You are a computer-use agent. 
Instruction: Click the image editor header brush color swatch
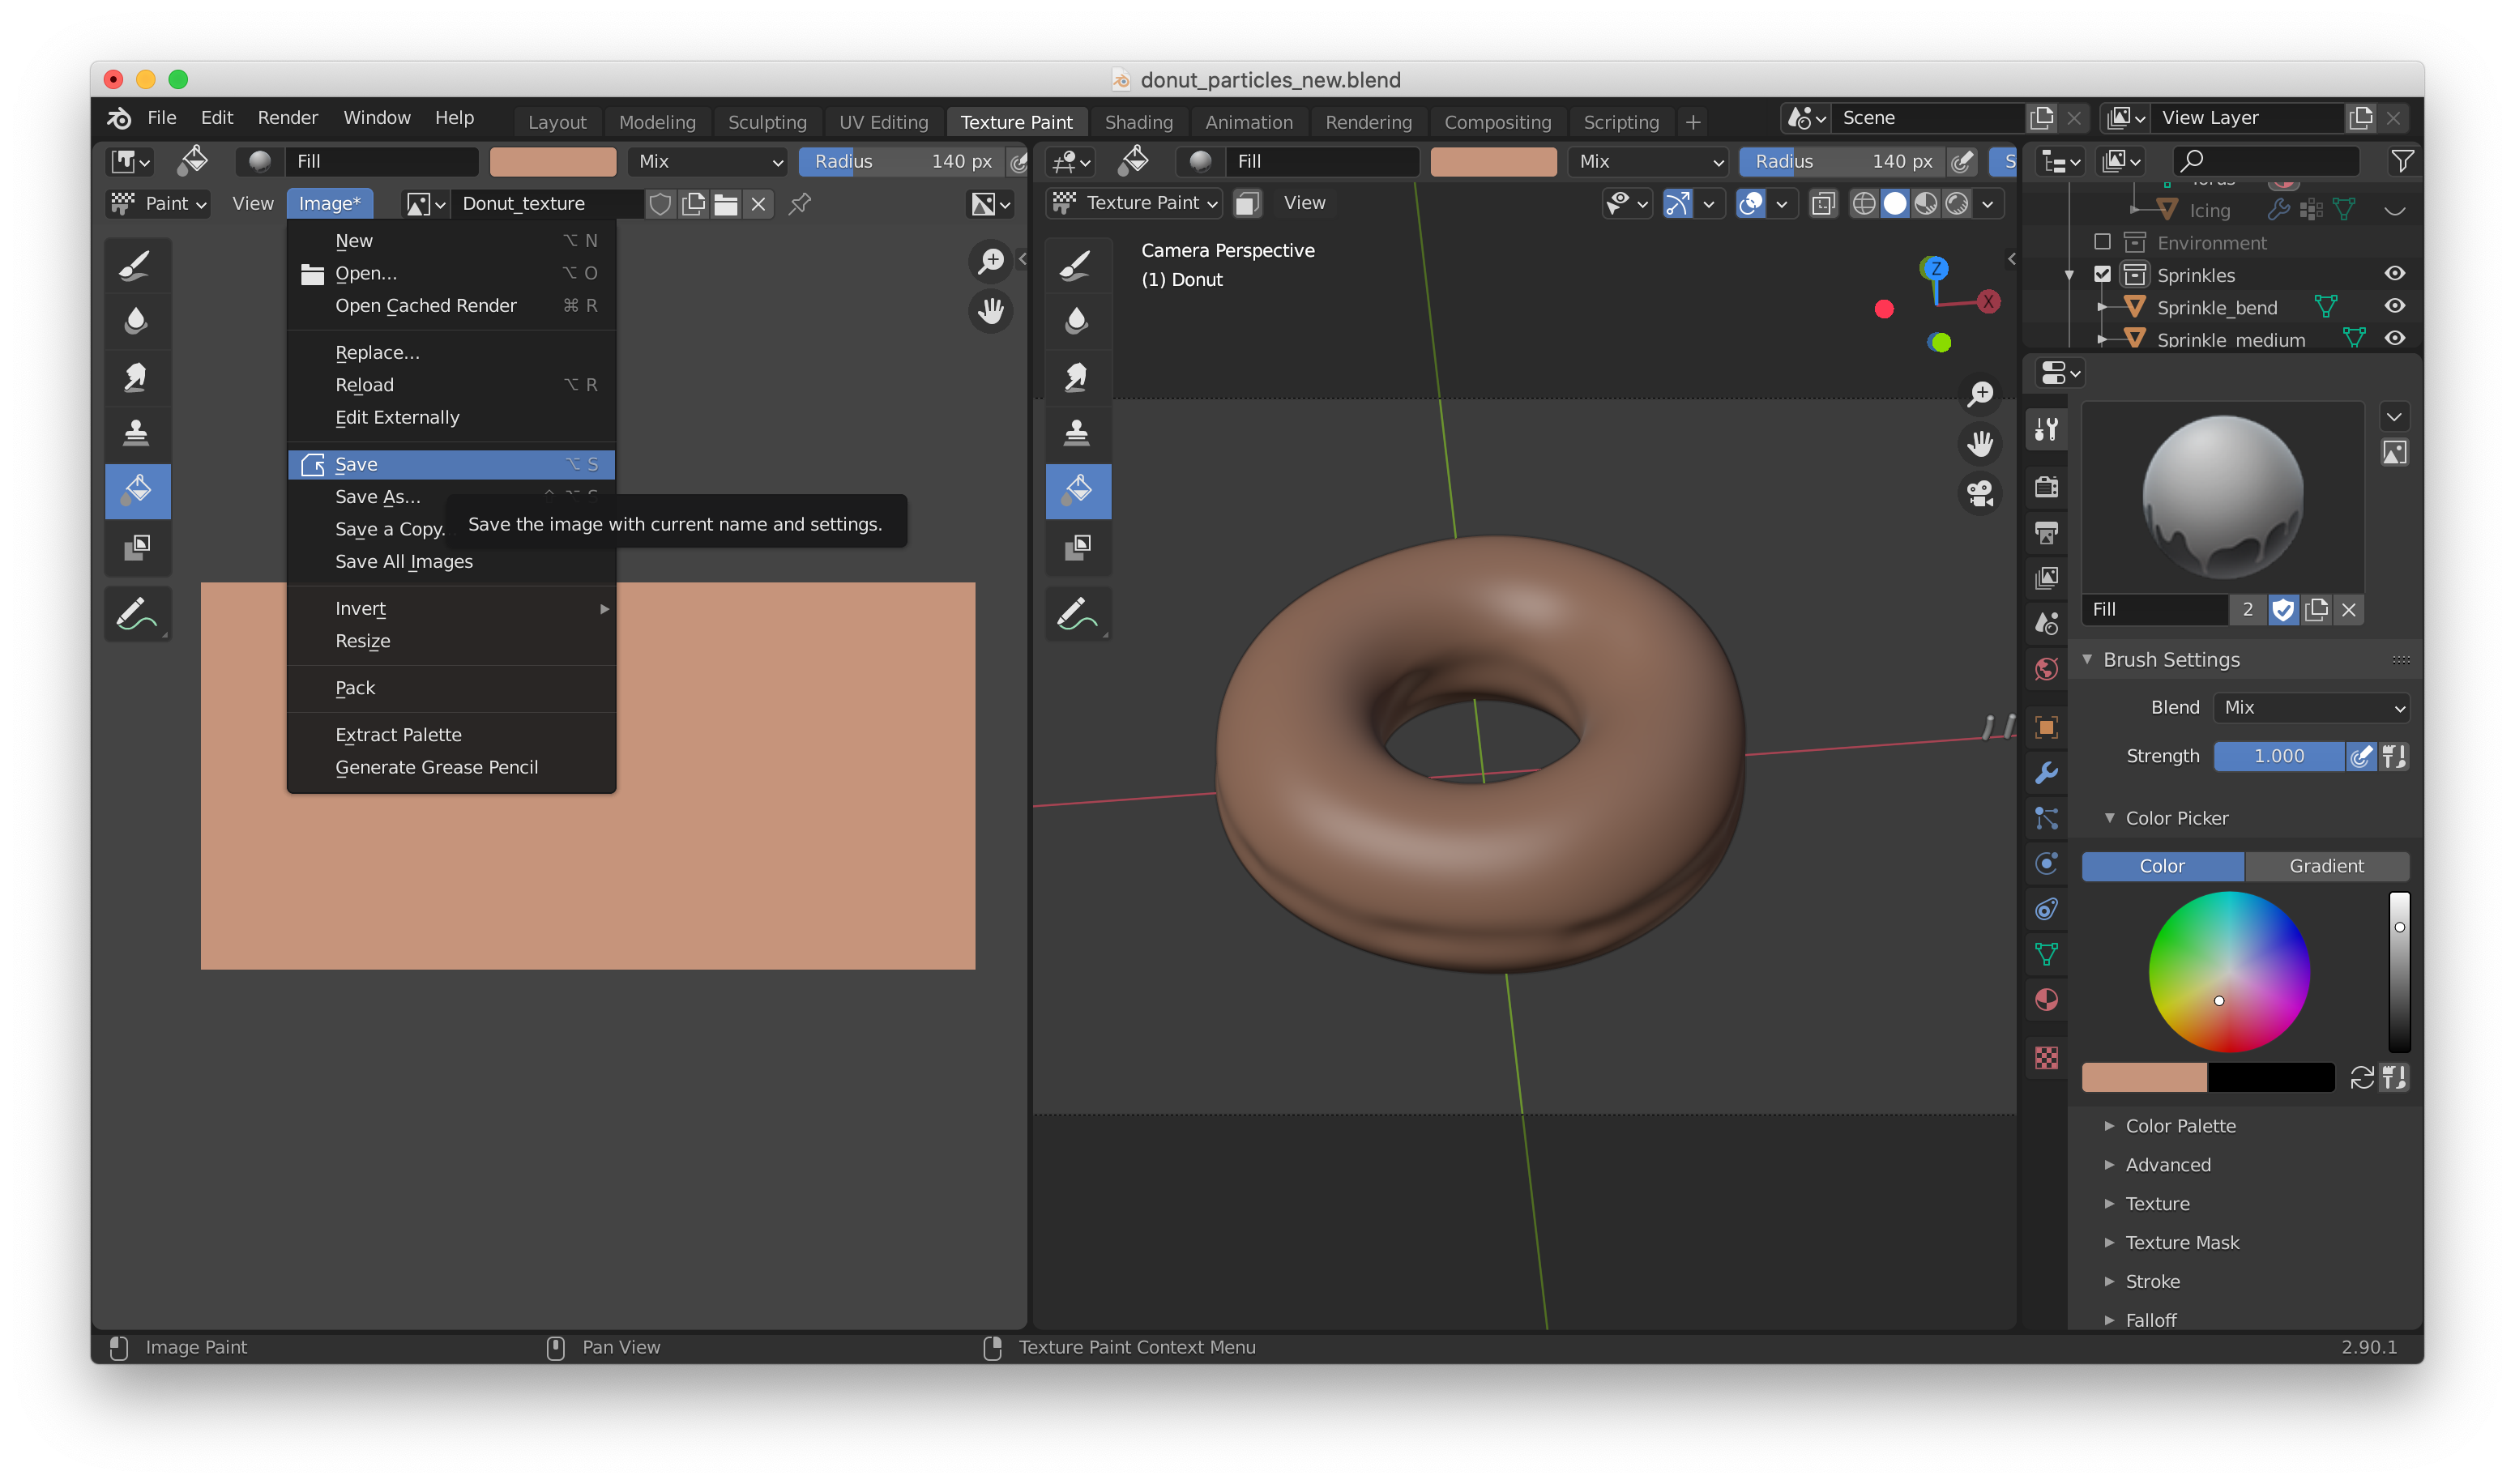pos(552,162)
